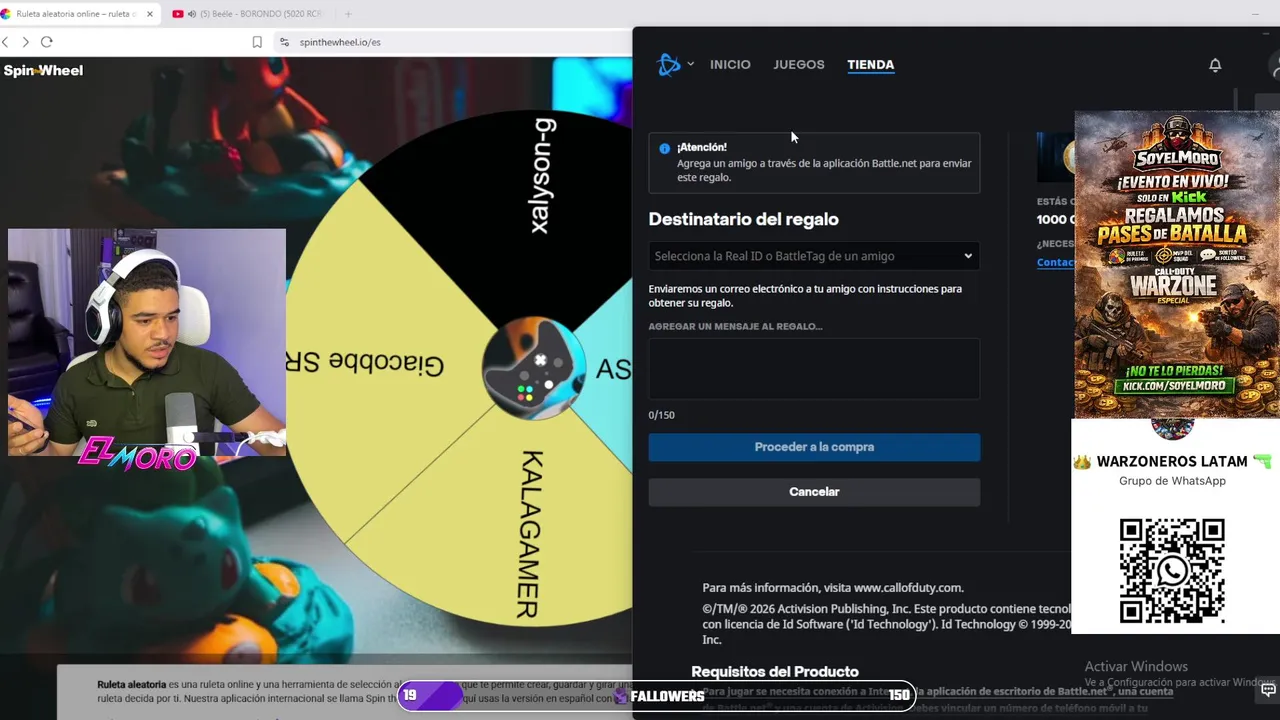
Task: Reload the spinthewheel.io page
Action: coord(46,42)
